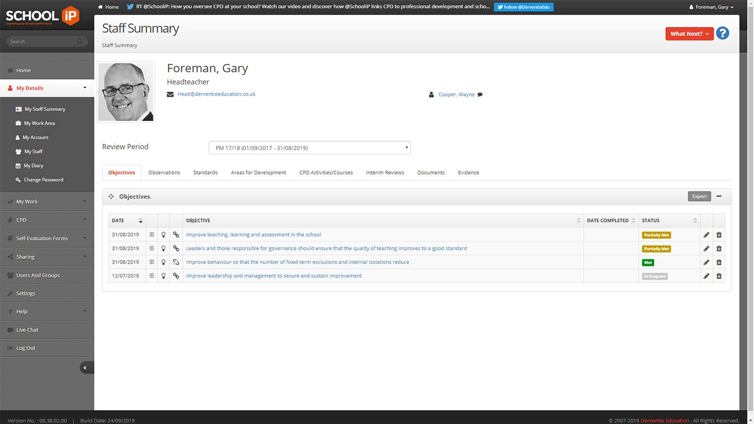Open Foreman, Gary user menu at top
This screenshot has height=424, width=754.
coord(711,7)
